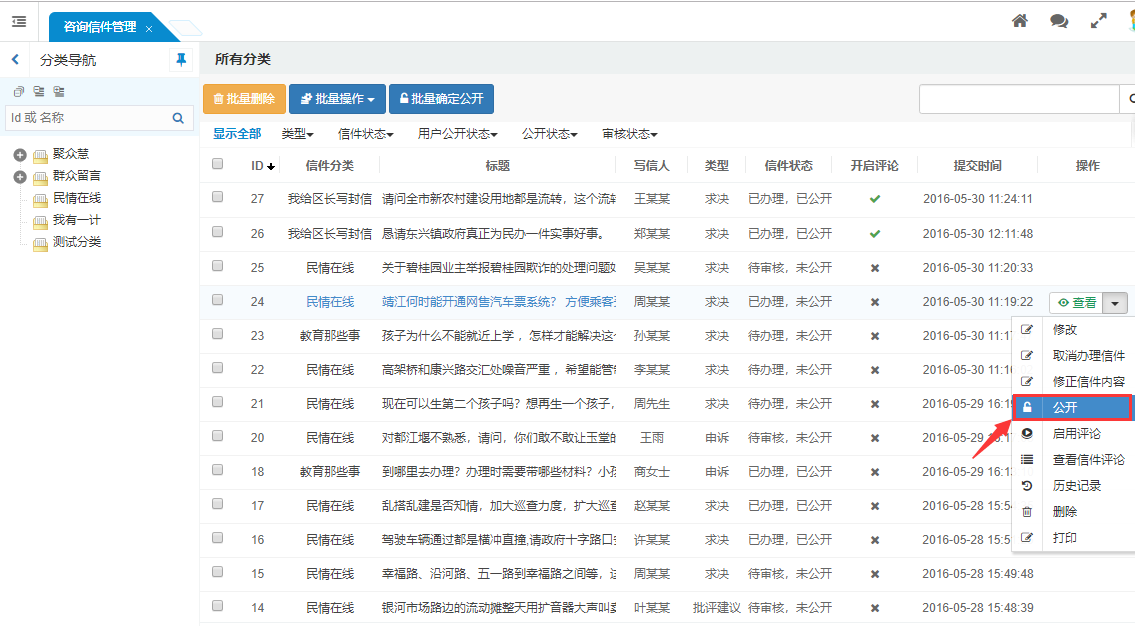Close the 咨询信件管理 tab
This screenshot has height=626, width=1135.
[149, 29]
